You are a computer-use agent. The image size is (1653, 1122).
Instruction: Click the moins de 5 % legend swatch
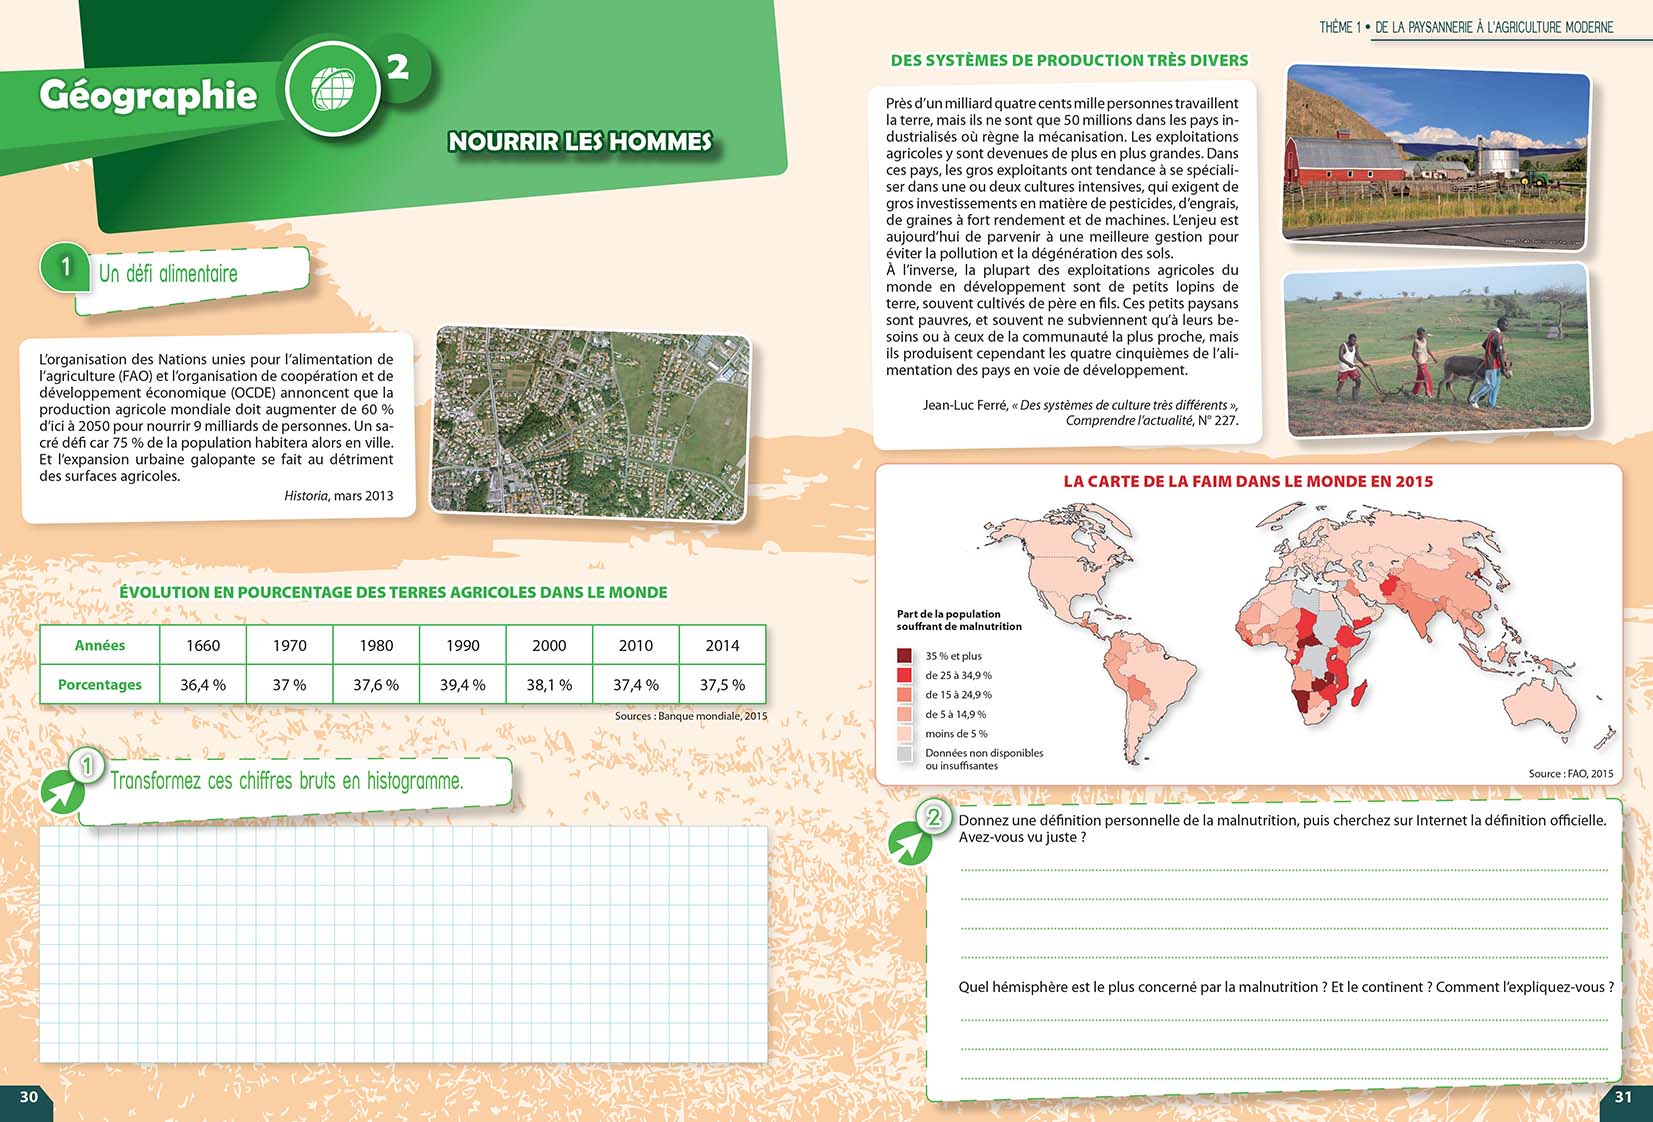pos(904,733)
